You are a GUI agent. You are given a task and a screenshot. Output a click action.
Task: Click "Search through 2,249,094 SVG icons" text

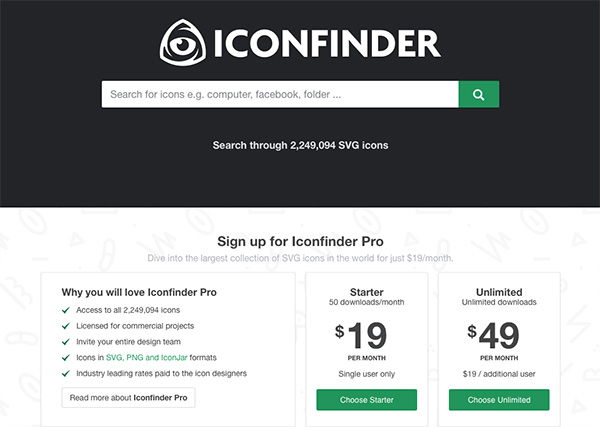pyautogui.click(x=300, y=146)
